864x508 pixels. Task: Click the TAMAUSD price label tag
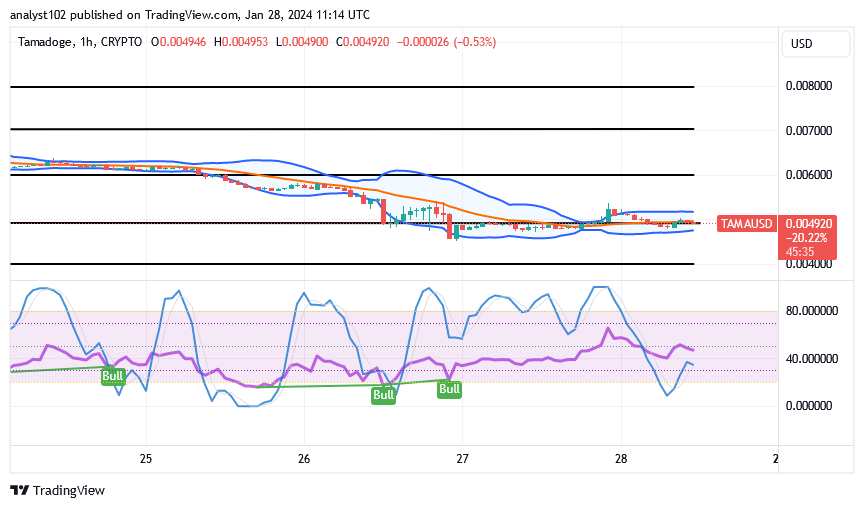click(x=747, y=224)
